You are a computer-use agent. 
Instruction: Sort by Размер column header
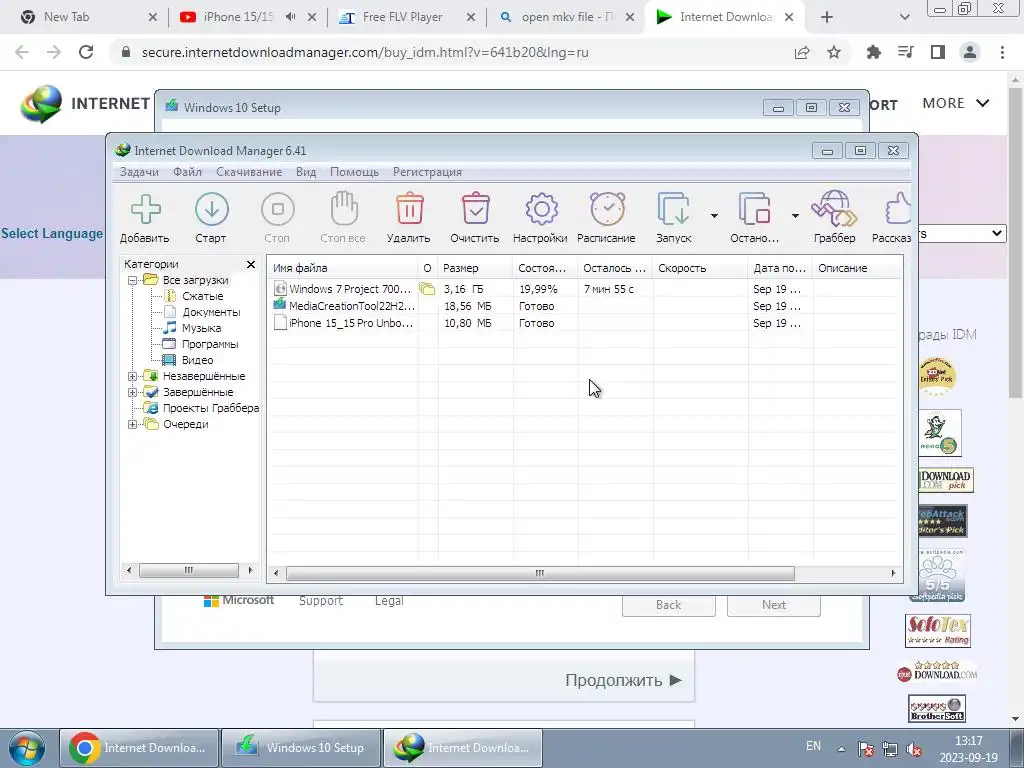click(x=475, y=268)
